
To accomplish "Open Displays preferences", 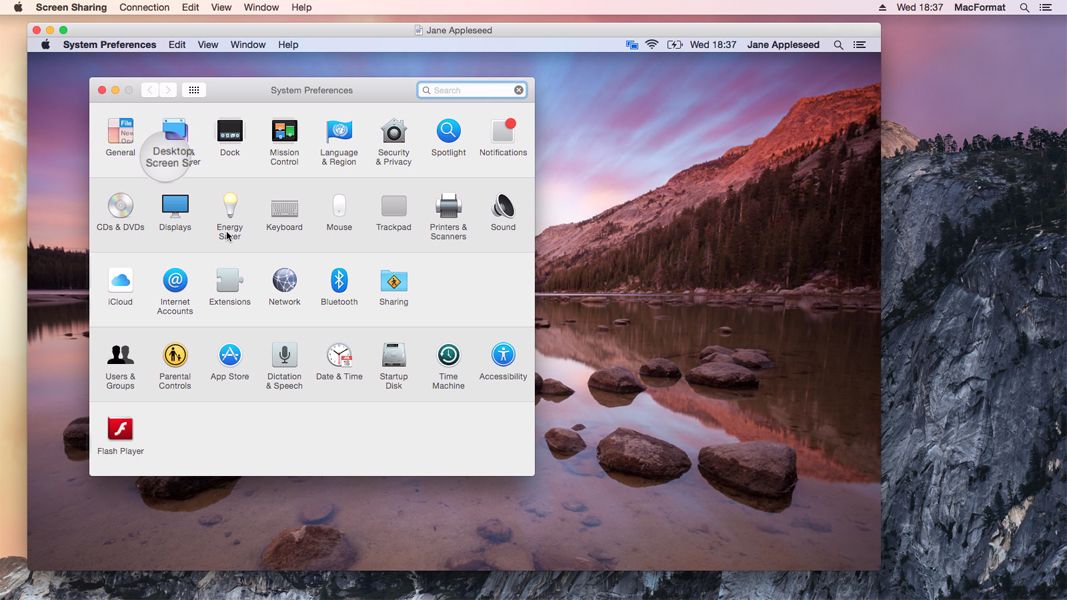I will pyautogui.click(x=175, y=207).
